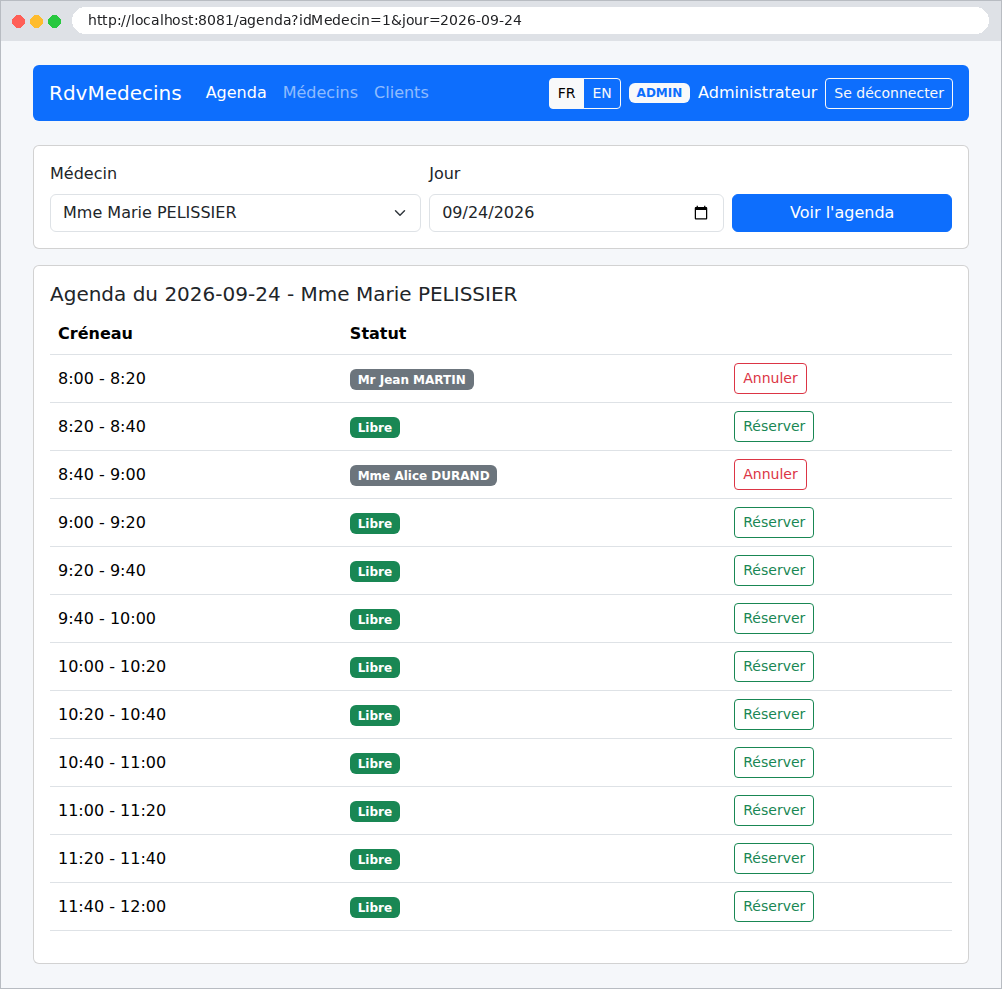Book the 9:20 - 9:40 slot
This screenshot has height=989, width=1002.
tap(774, 570)
